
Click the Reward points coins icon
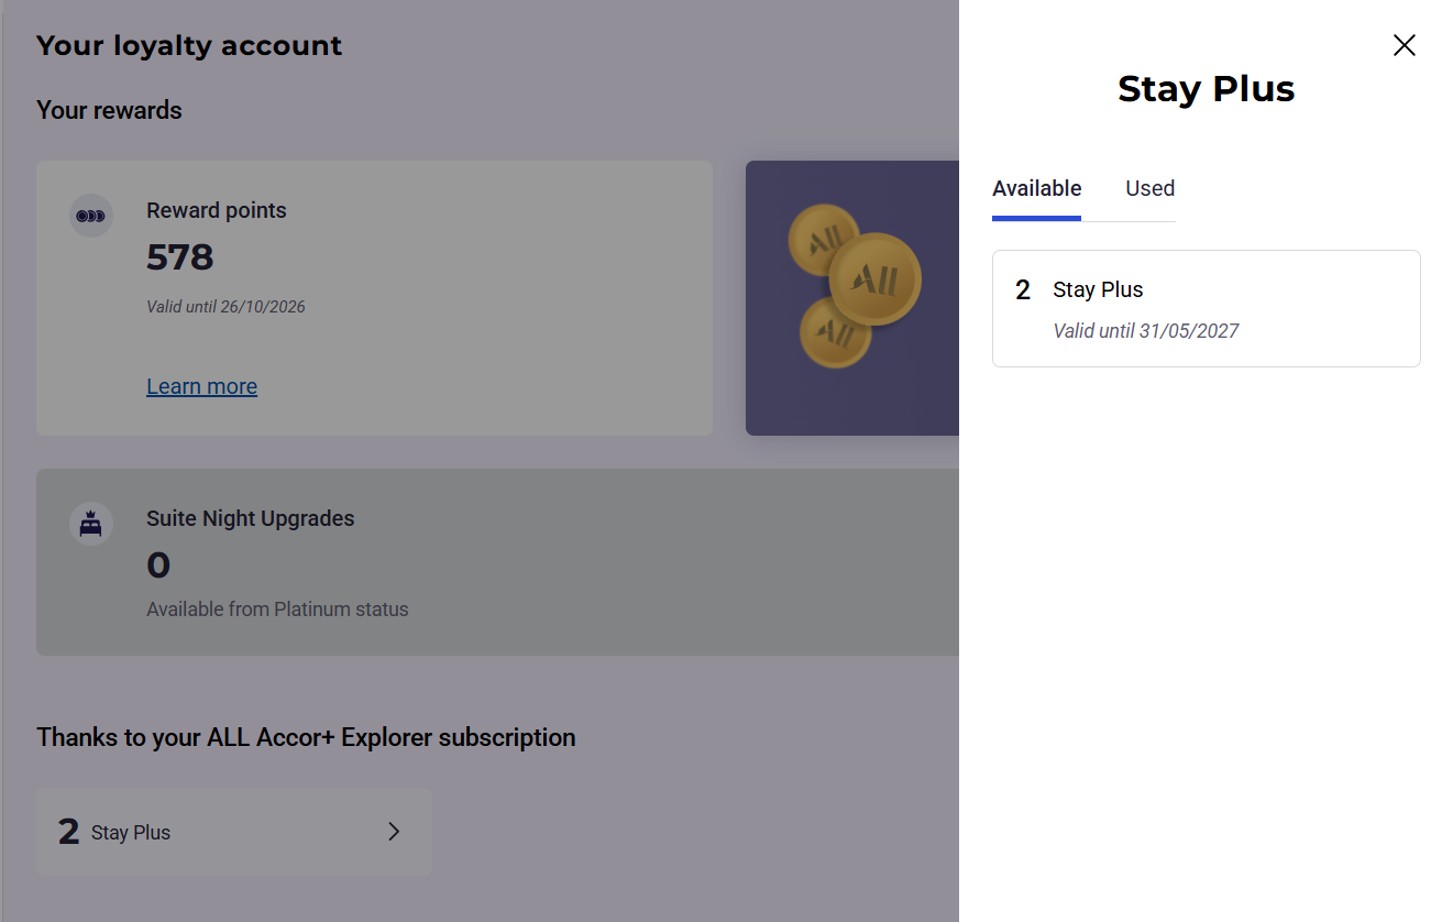tap(91, 216)
